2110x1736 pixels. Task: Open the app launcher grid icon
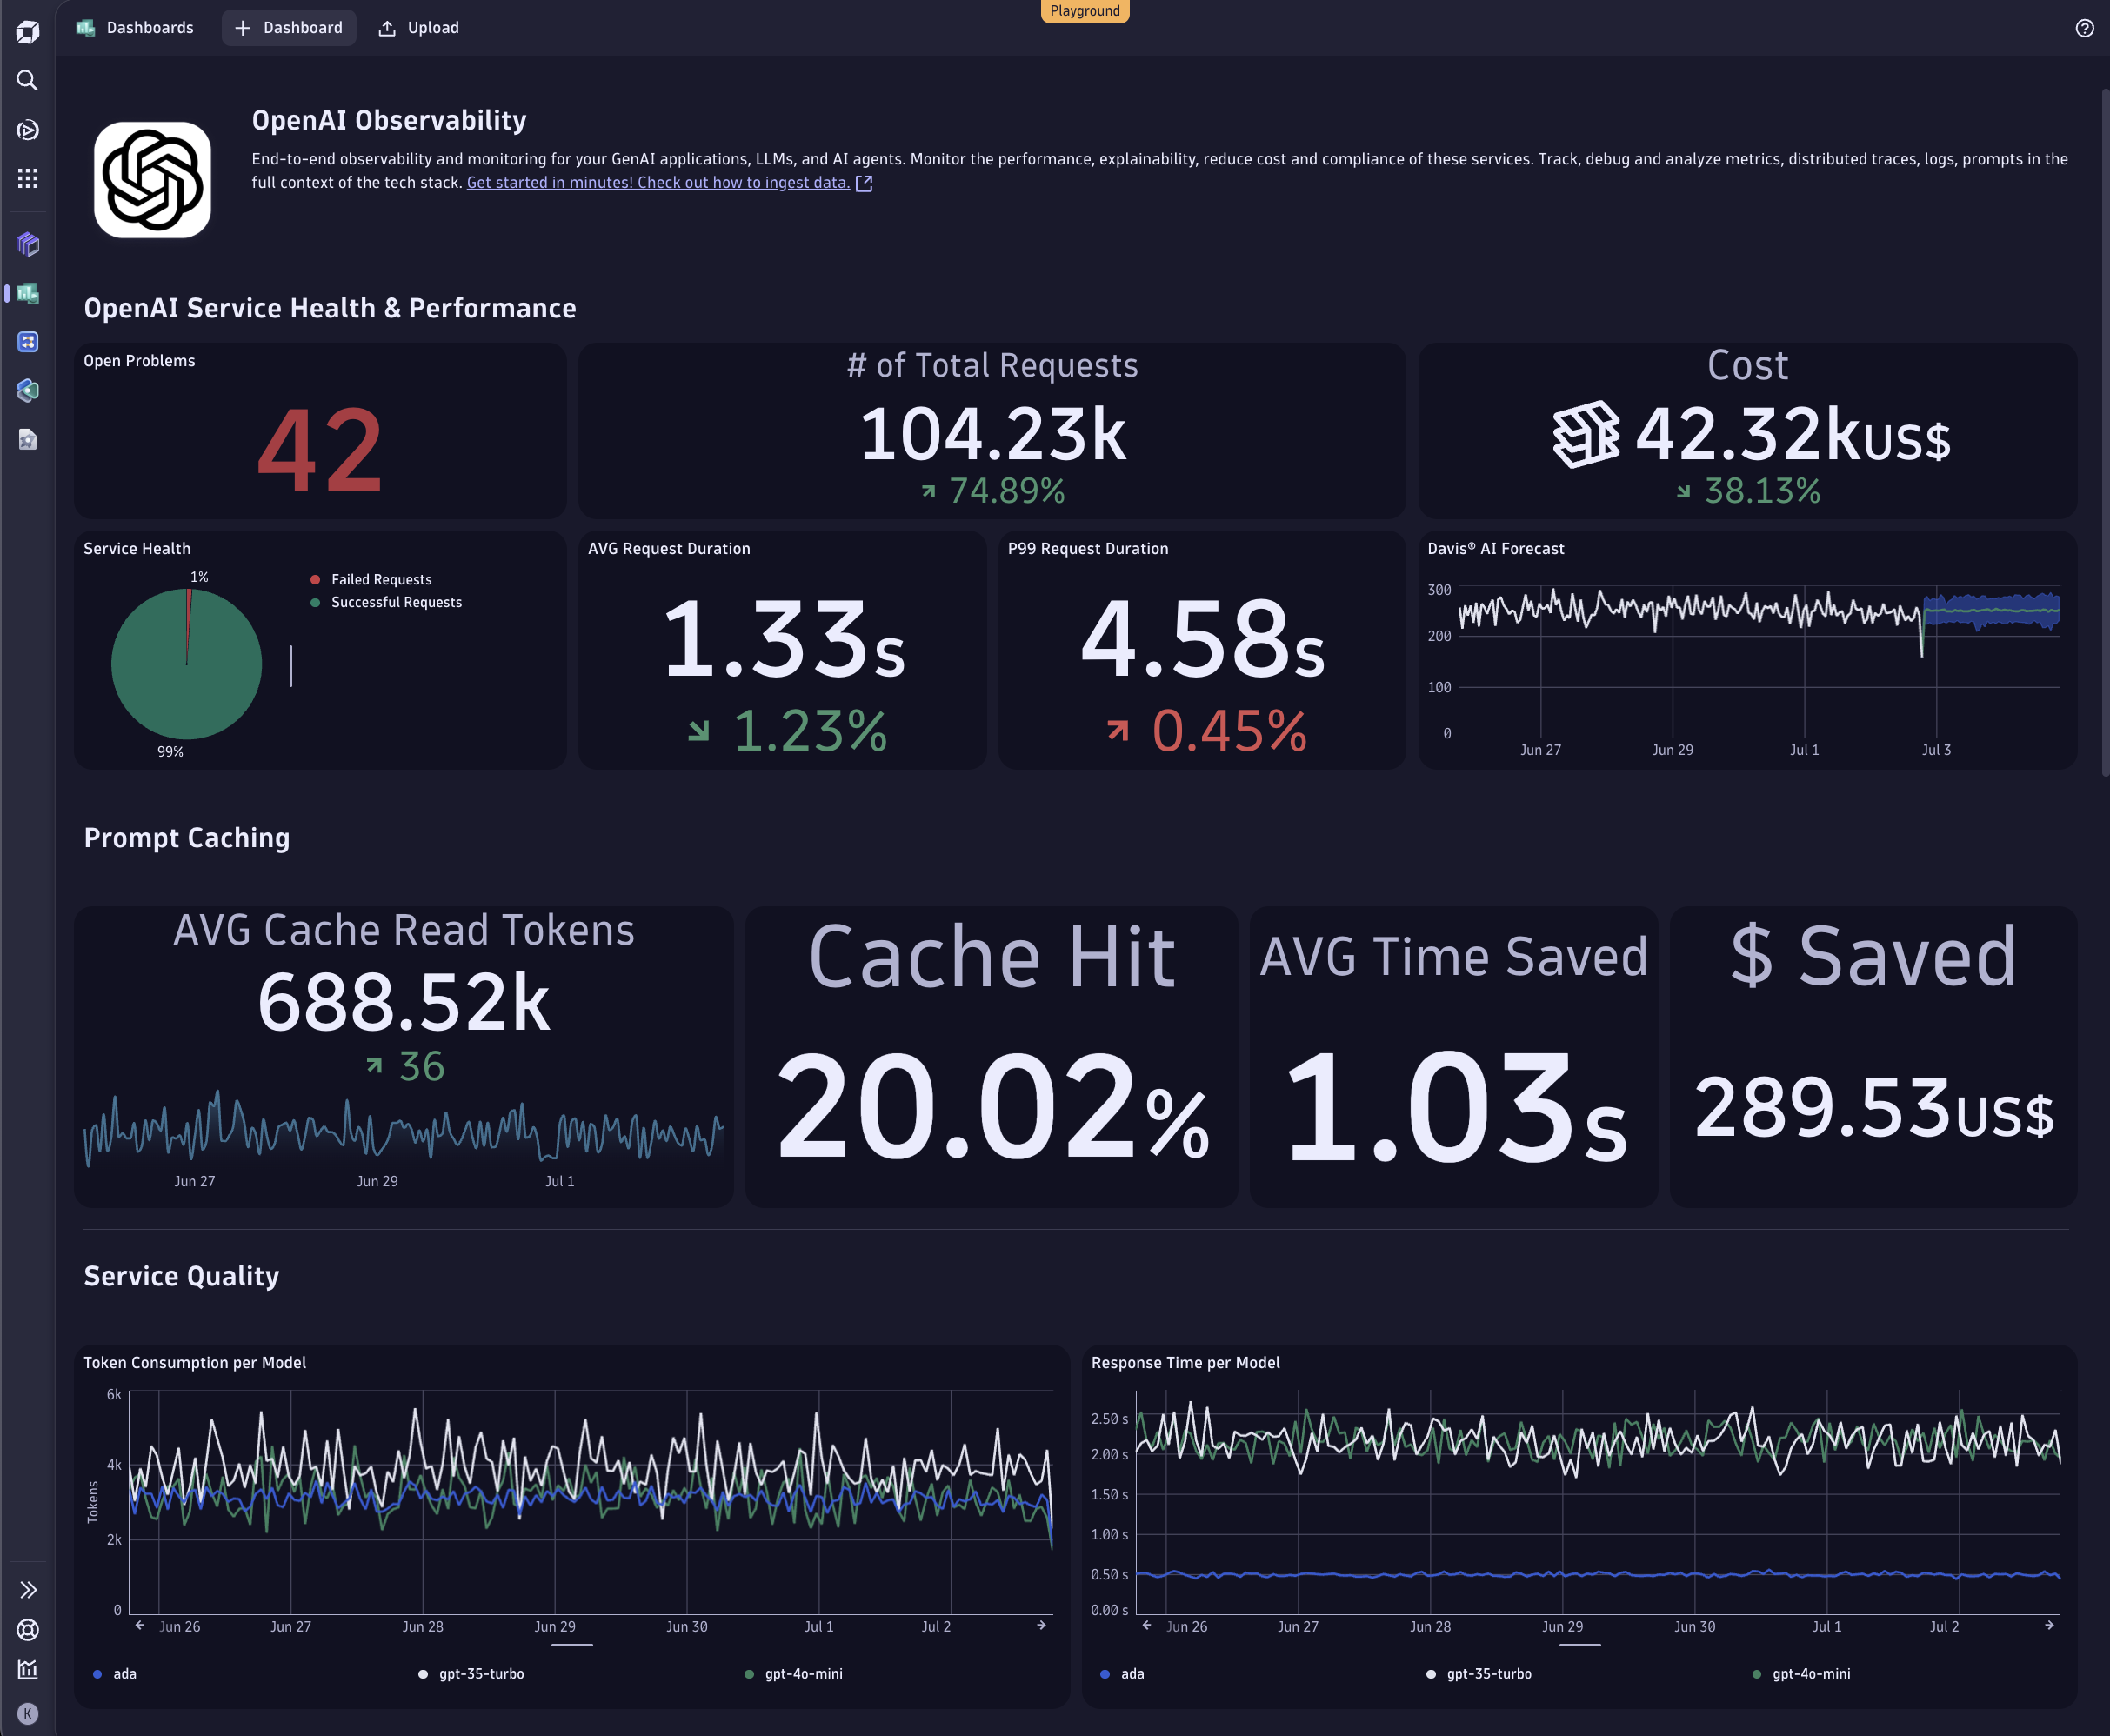(x=27, y=178)
